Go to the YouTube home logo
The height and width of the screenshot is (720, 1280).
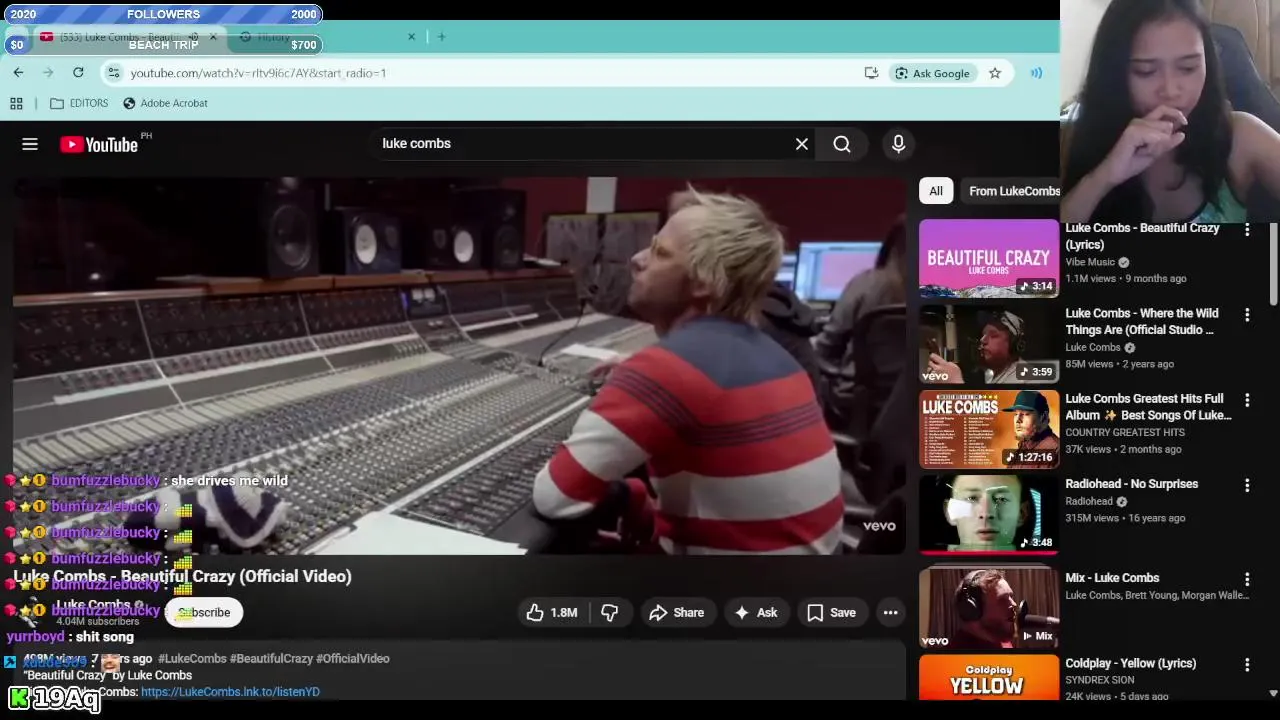(x=99, y=144)
